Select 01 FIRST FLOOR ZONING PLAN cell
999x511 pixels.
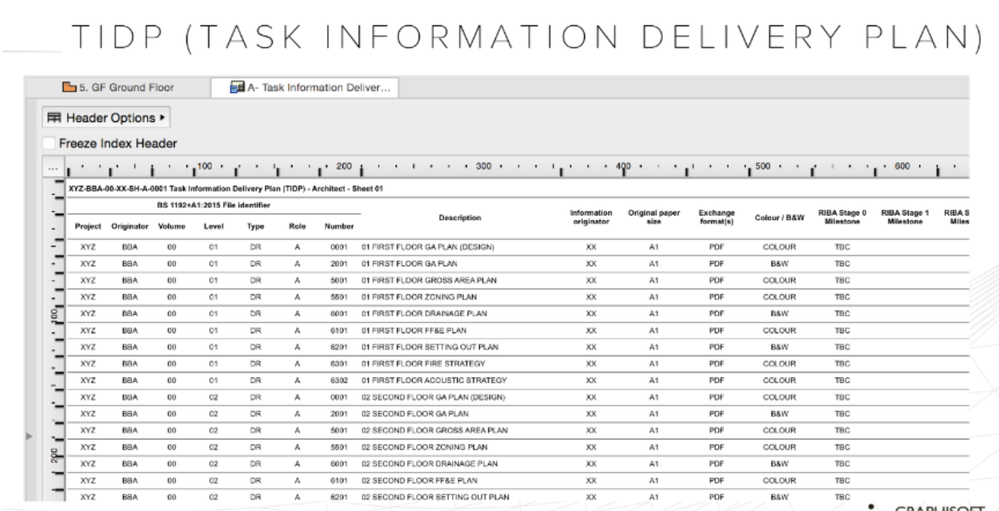click(419, 297)
